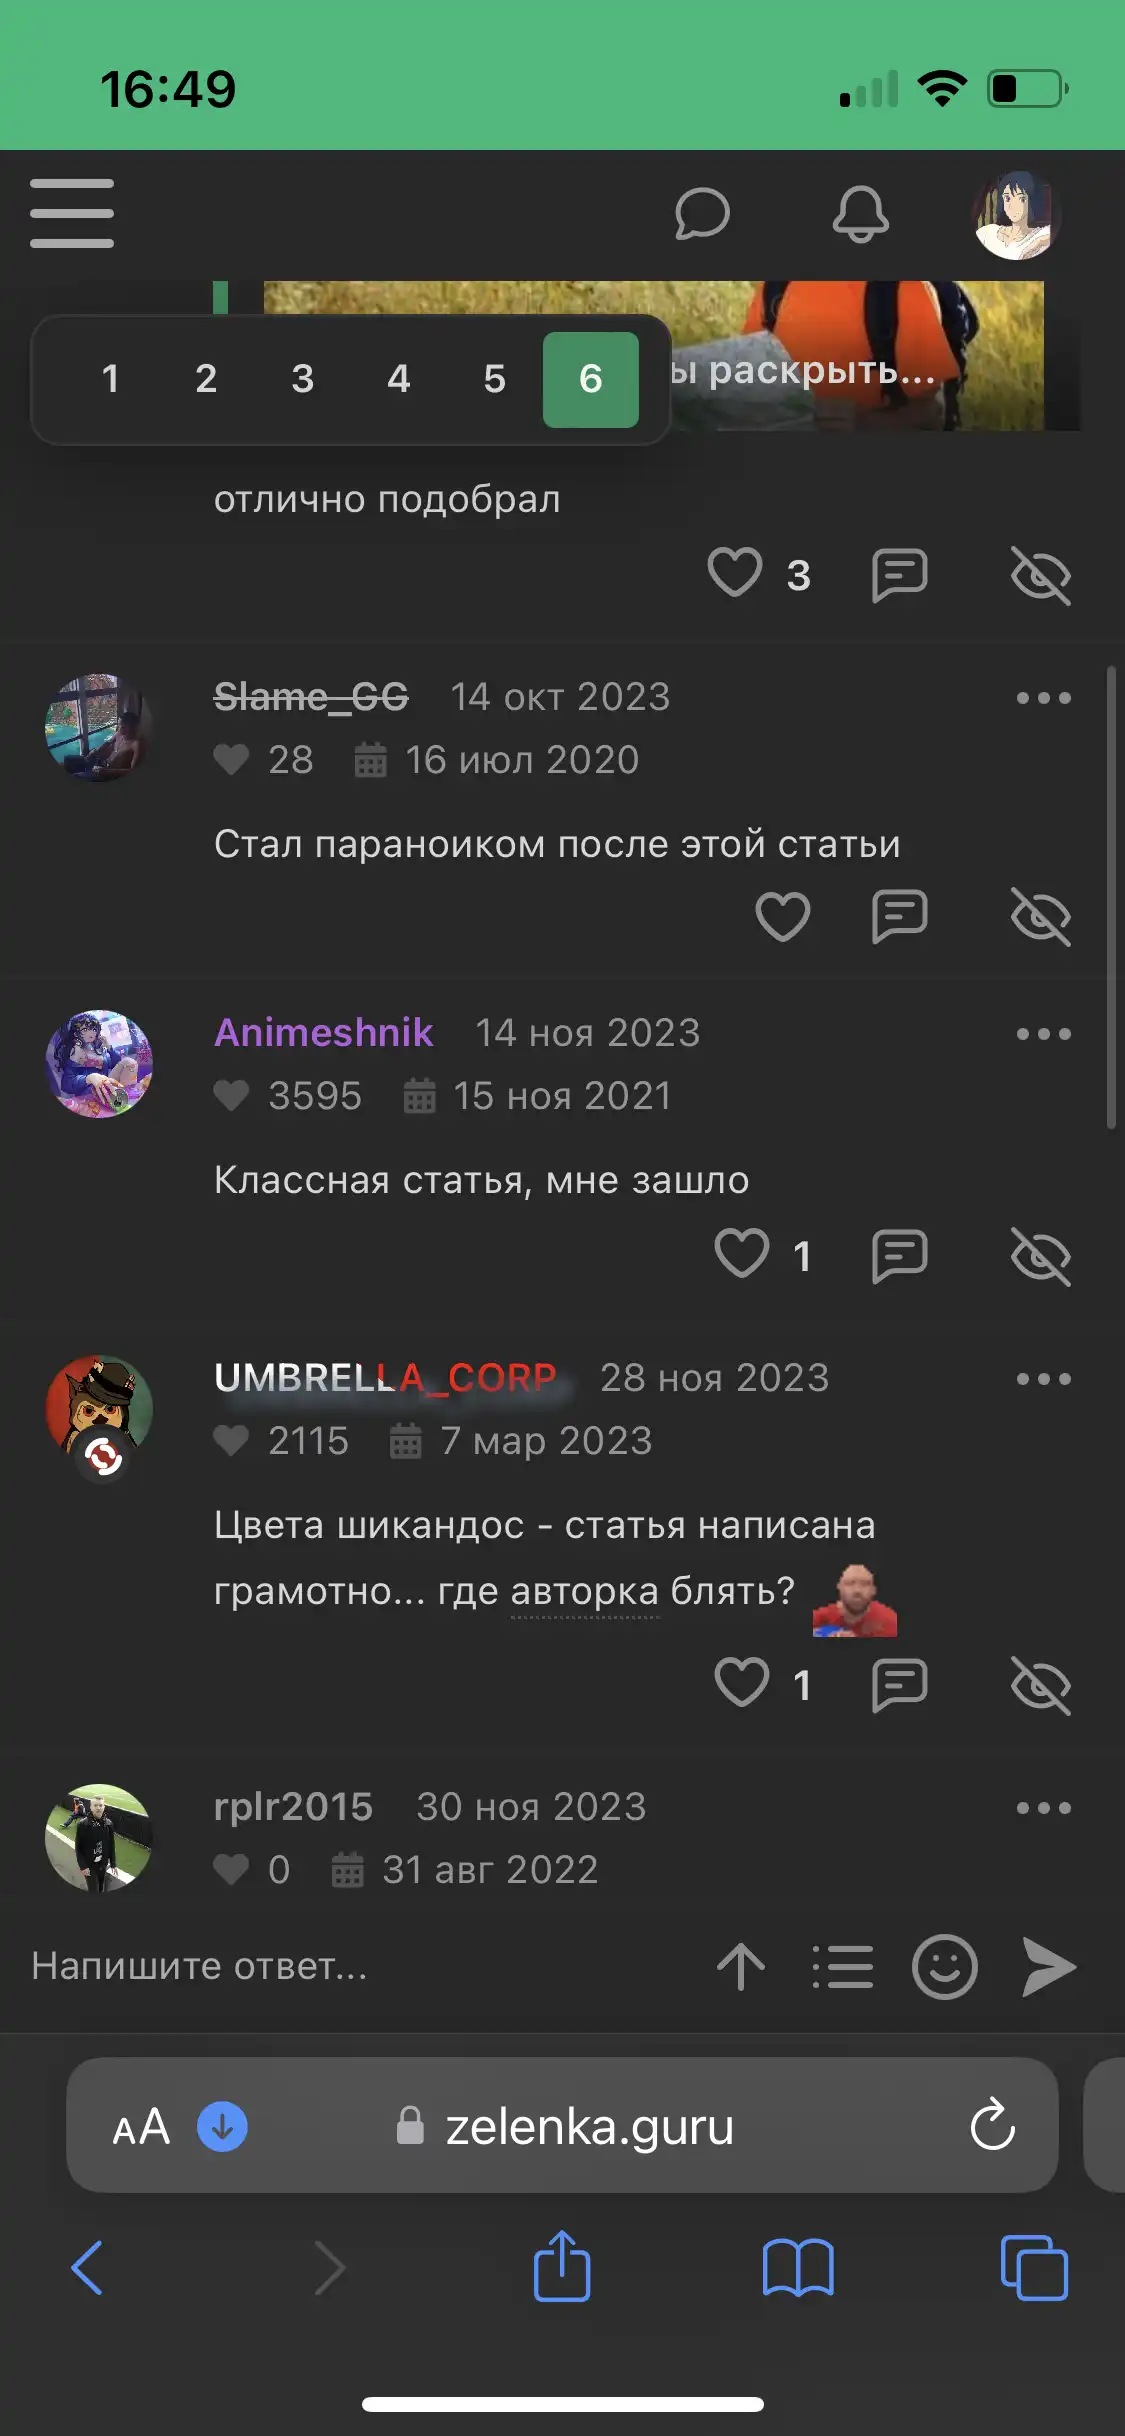The image size is (1125, 2436).
Task: Open the conversations chat bubble icon
Action: 702,214
